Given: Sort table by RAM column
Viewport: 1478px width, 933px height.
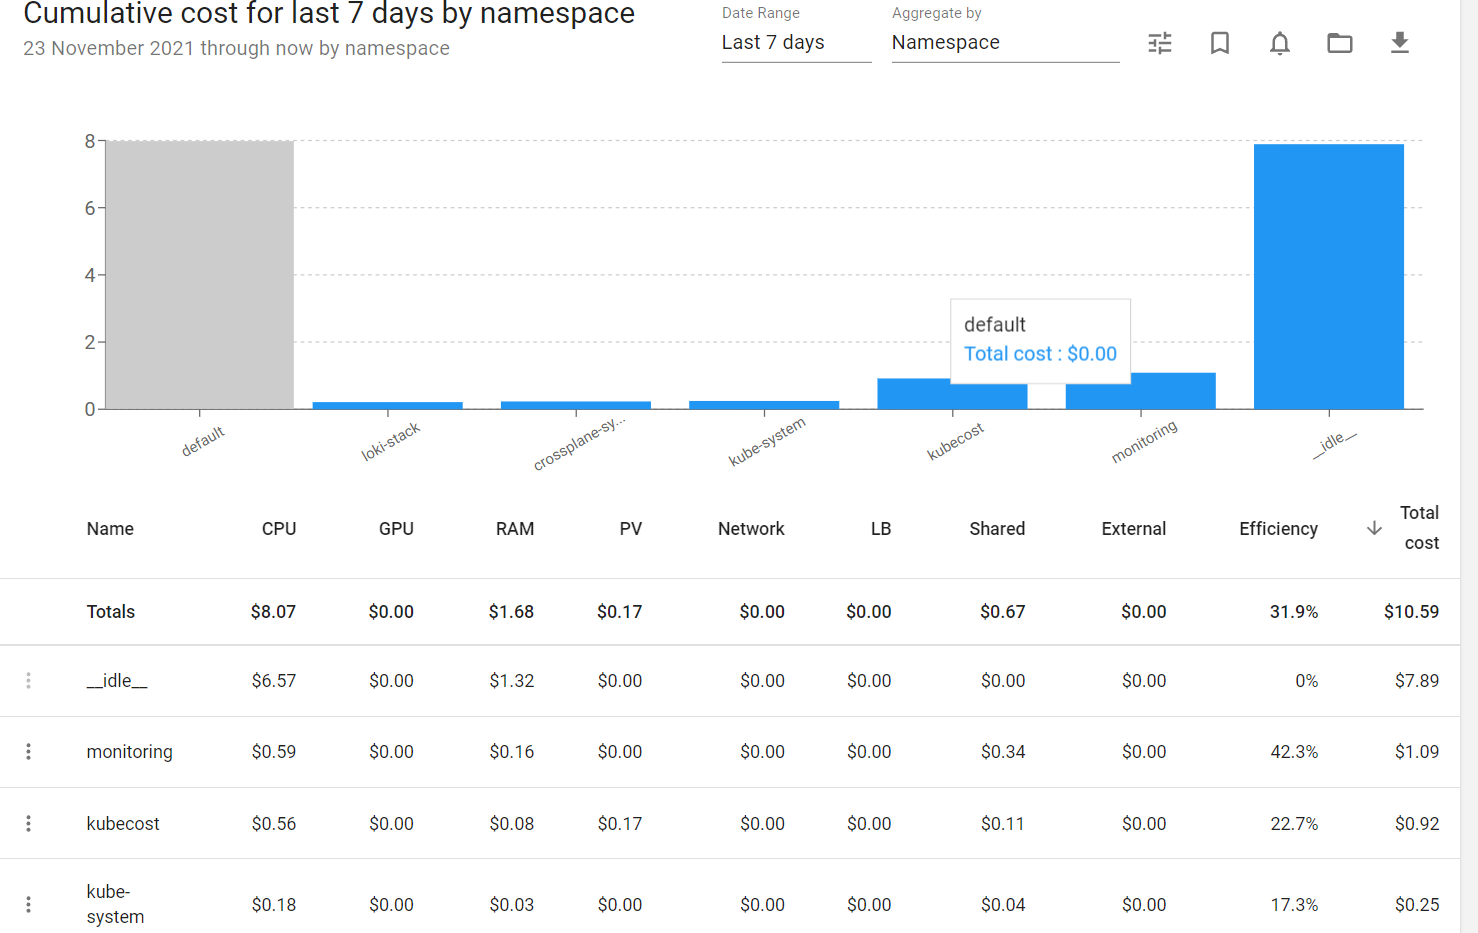Looking at the screenshot, I should (x=515, y=529).
